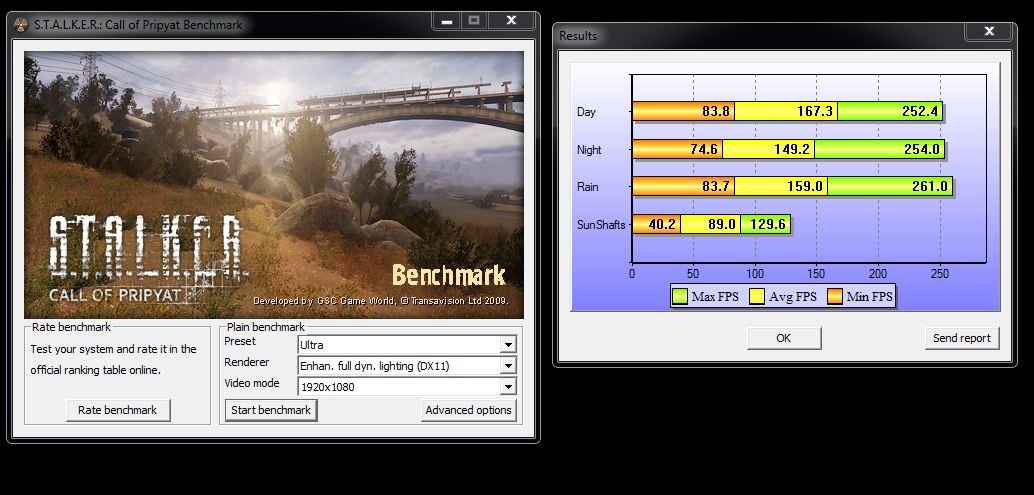Click the SunShafts average FPS value 89.0
1034x495 pixels.
[721, 225]
